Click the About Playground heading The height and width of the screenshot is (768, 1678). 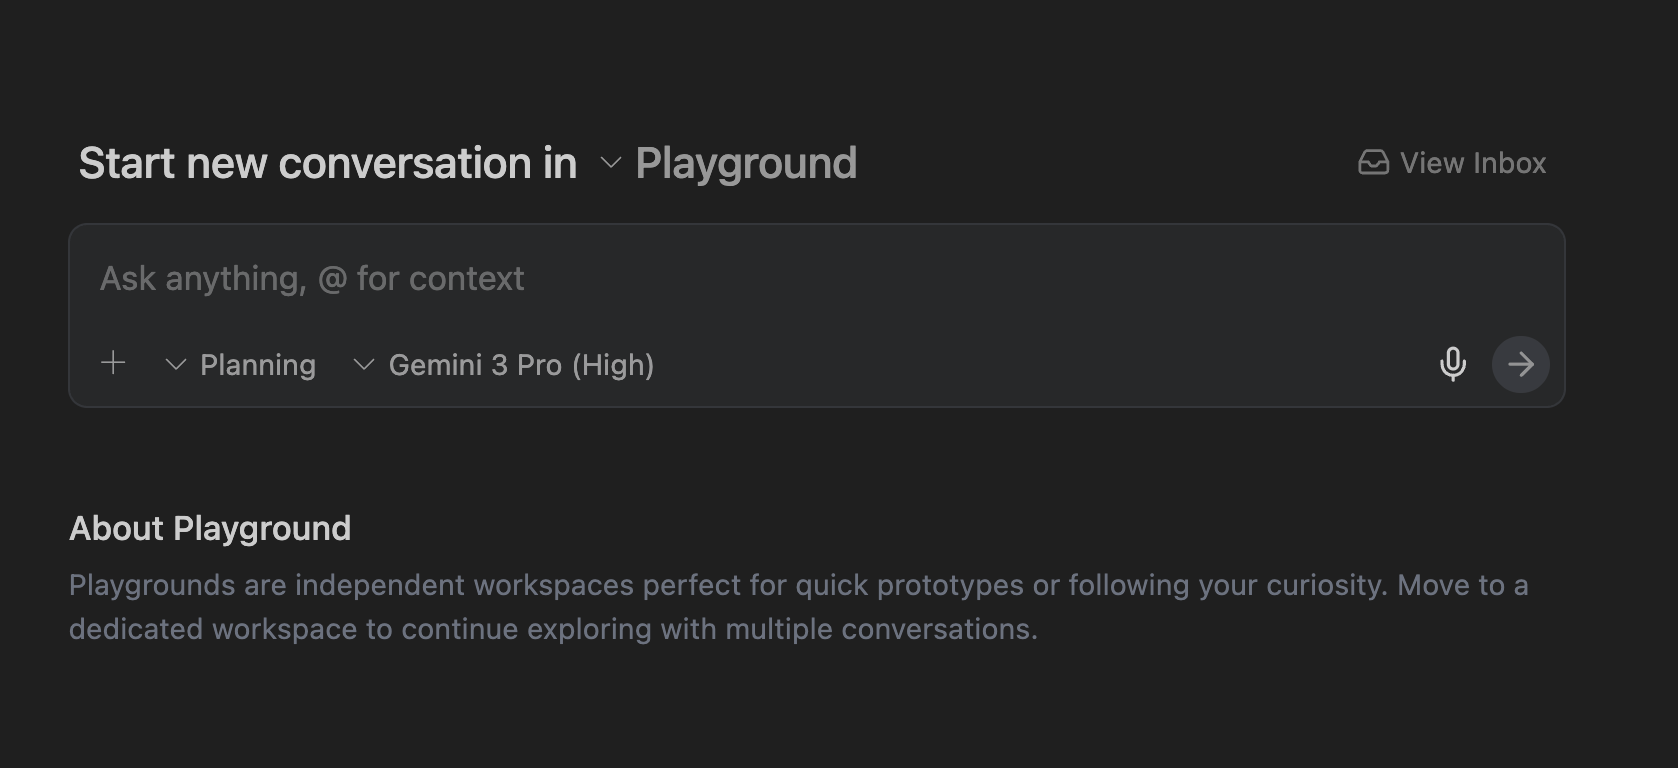click(x=210, y=528)
